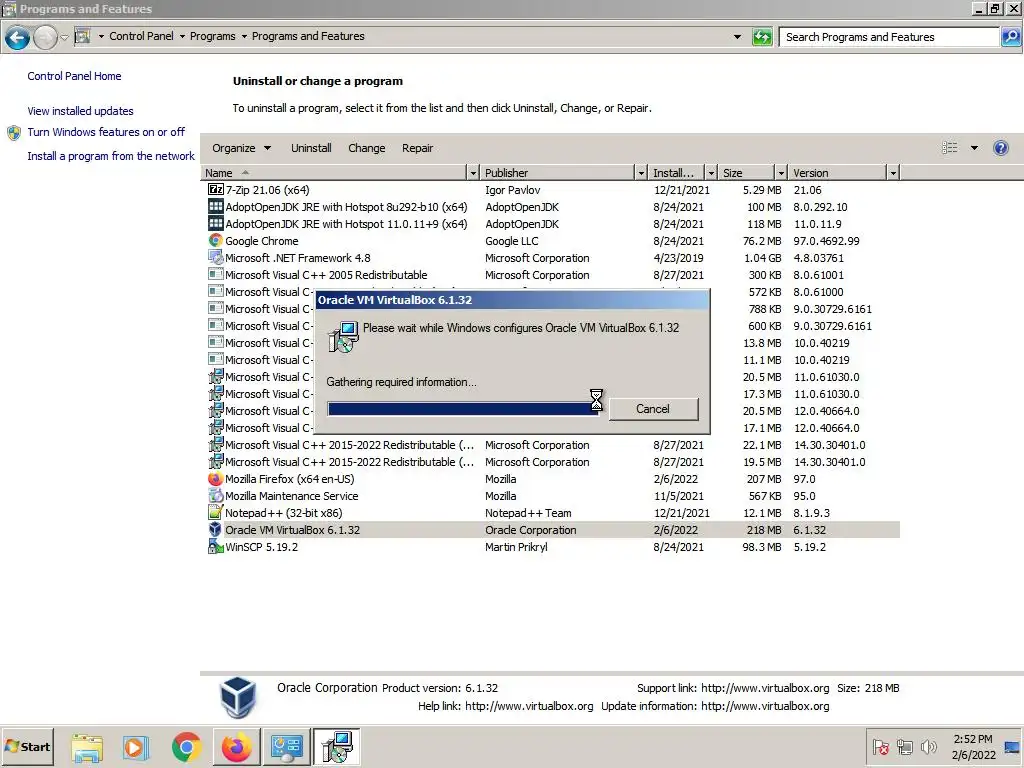Viewport: 1024px width, 768px height.
Task: Open the Publisher column filter dropdown
Action: click(x=641, y=172)
